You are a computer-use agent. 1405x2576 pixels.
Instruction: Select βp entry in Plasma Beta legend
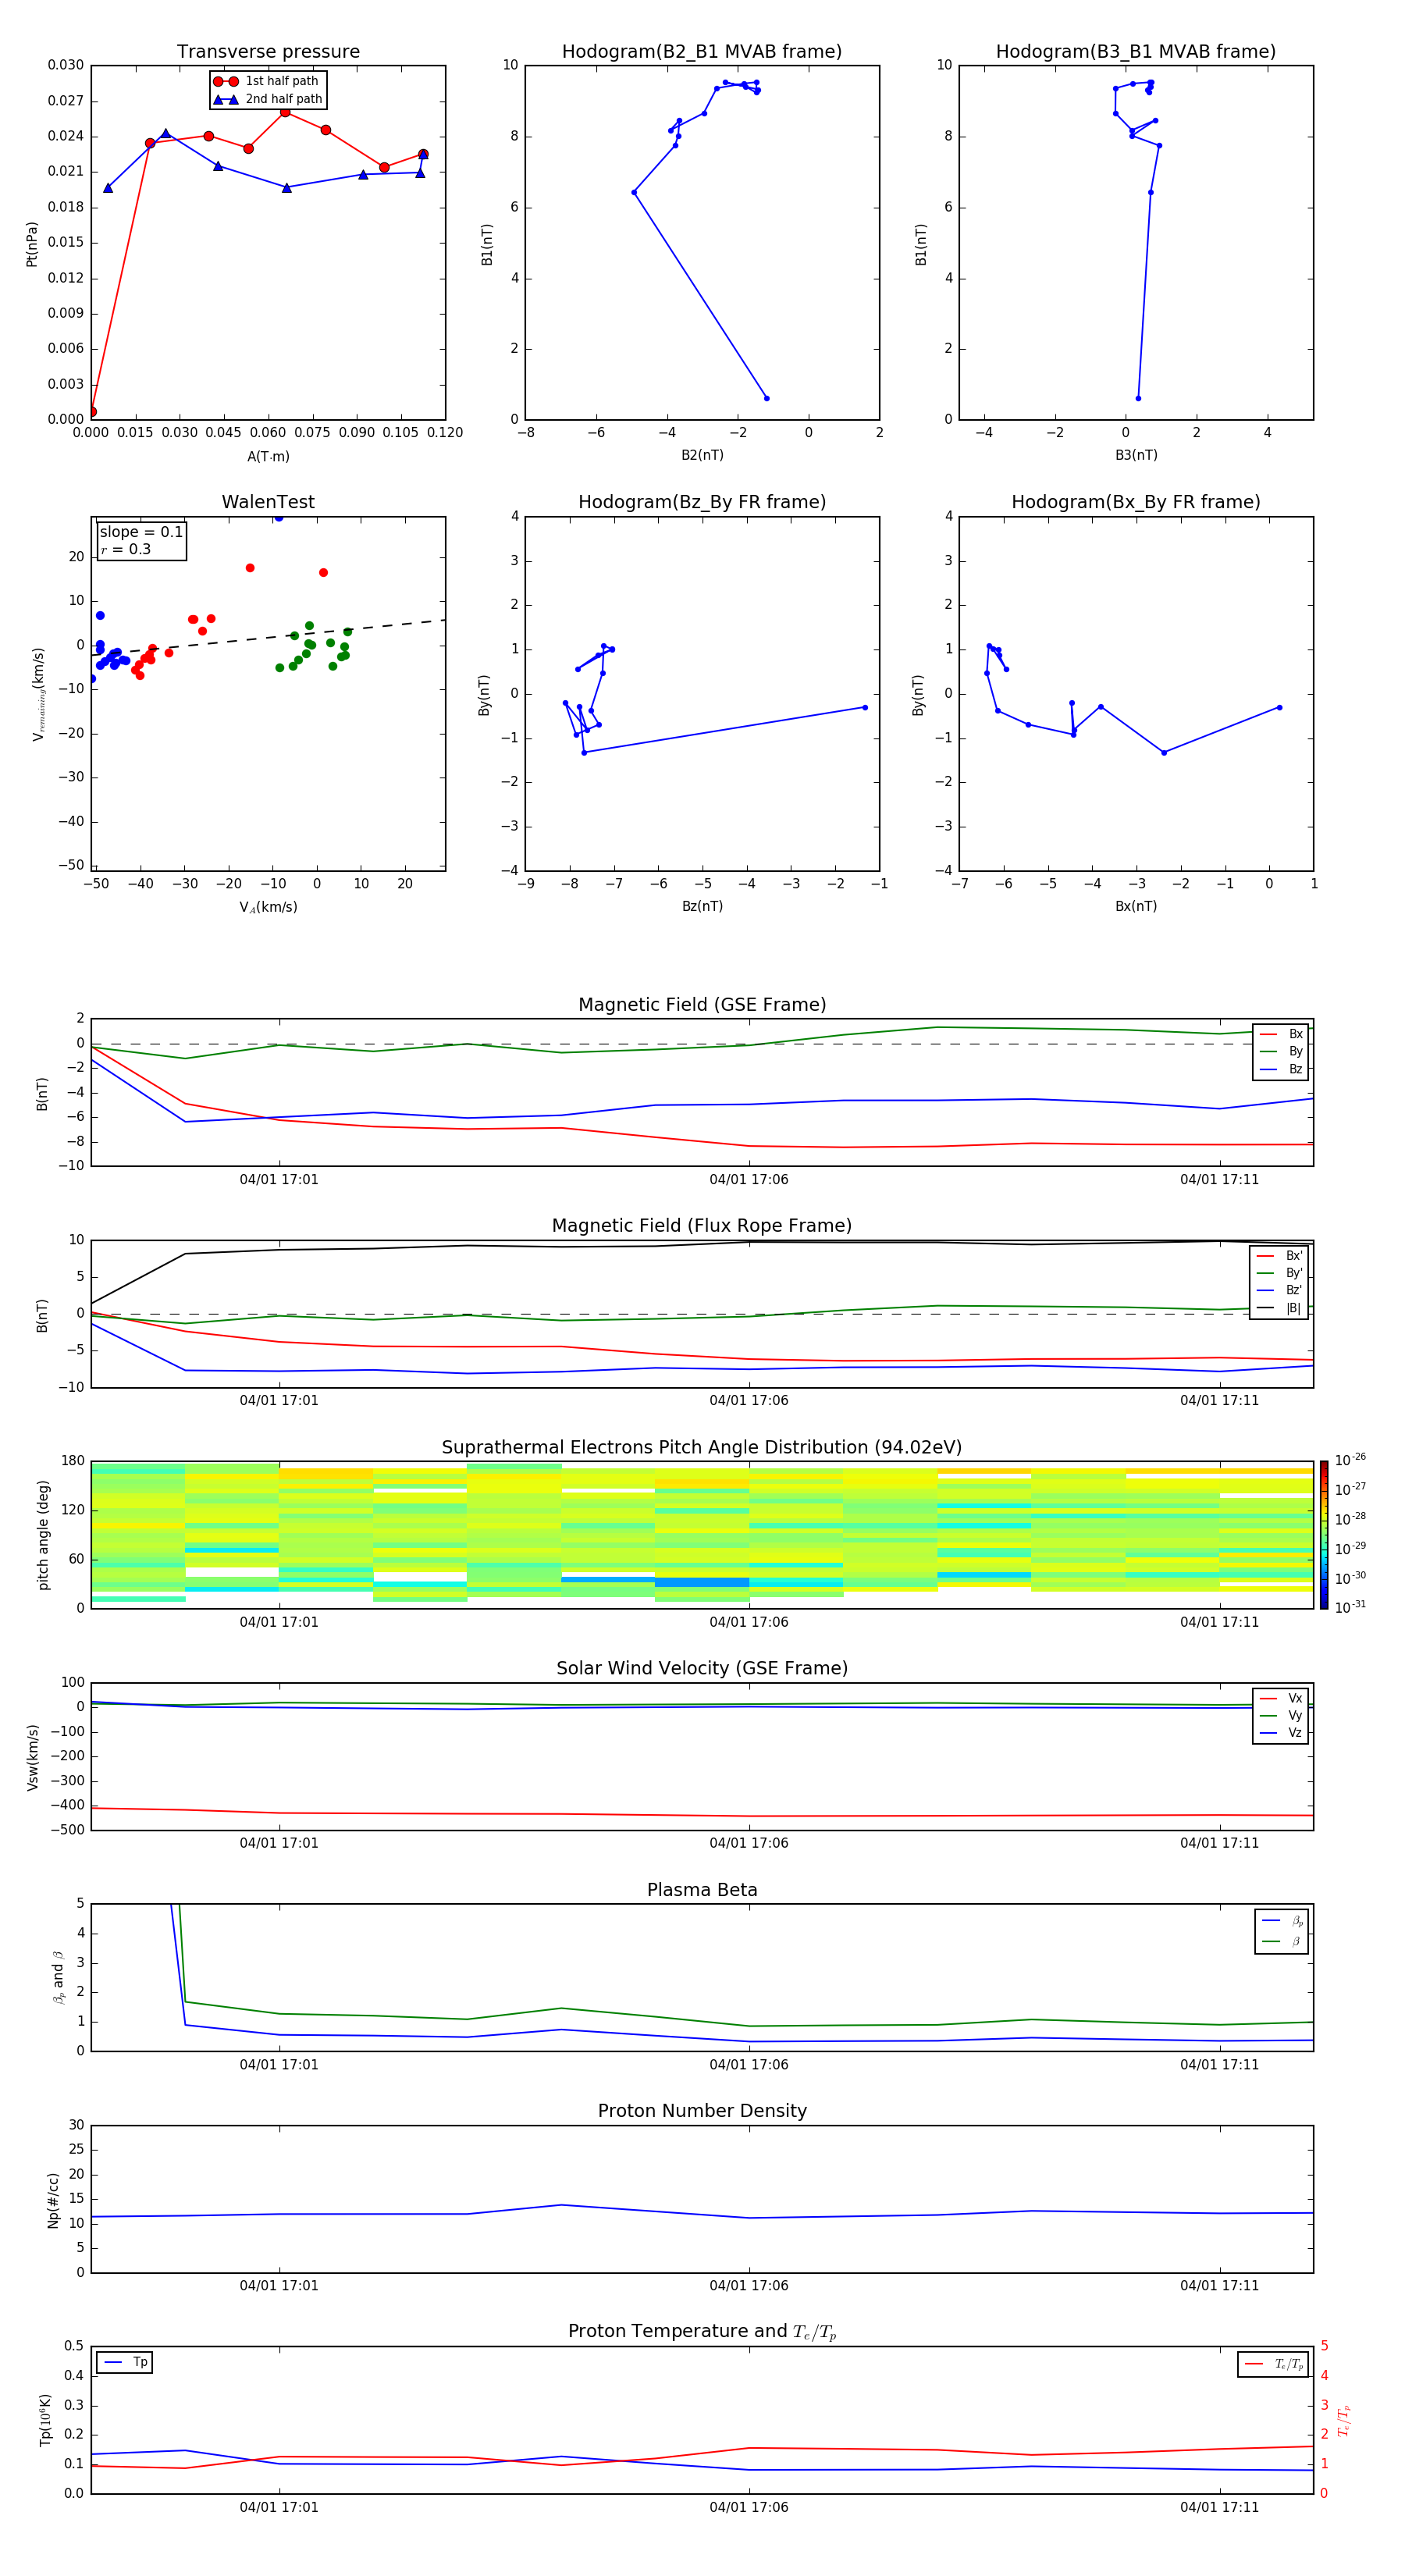1282,1921
